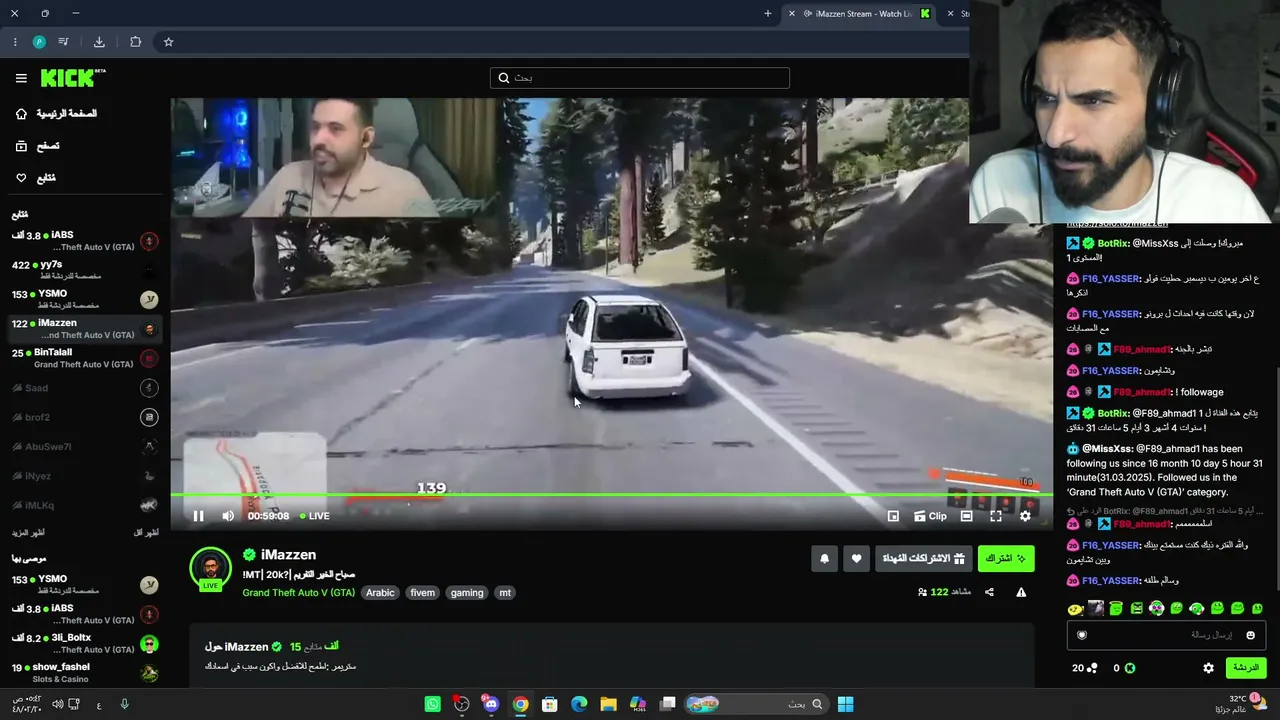Open the offline Saad channel
This screenshot has height=720, width=1280.
coord(85,388)
